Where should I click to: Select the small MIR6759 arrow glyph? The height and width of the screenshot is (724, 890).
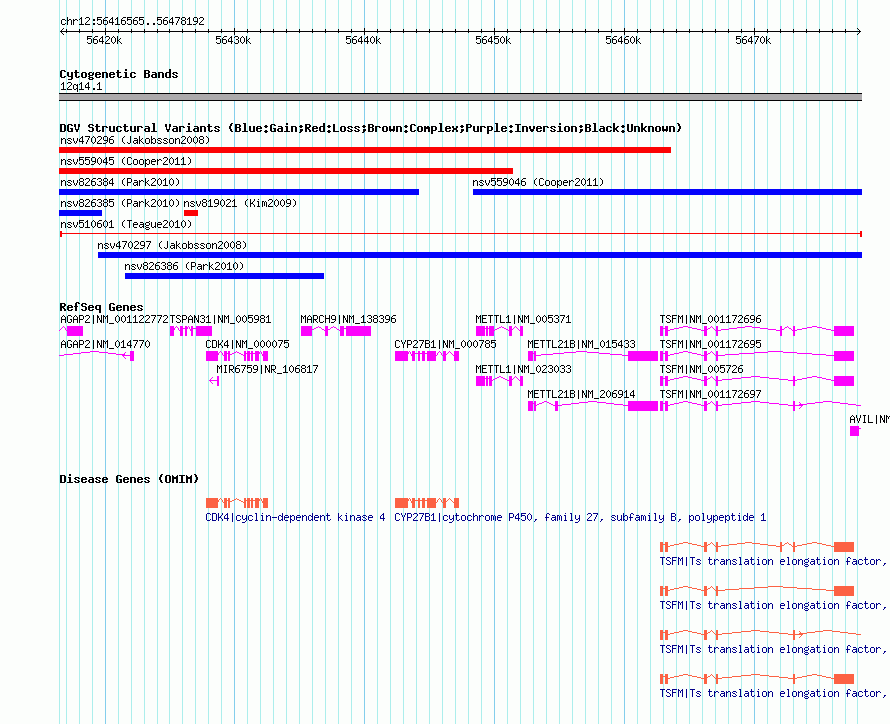214,381
